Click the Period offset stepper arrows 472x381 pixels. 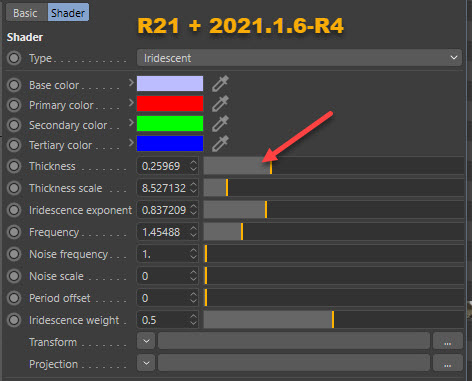click(x=193, y=298)
